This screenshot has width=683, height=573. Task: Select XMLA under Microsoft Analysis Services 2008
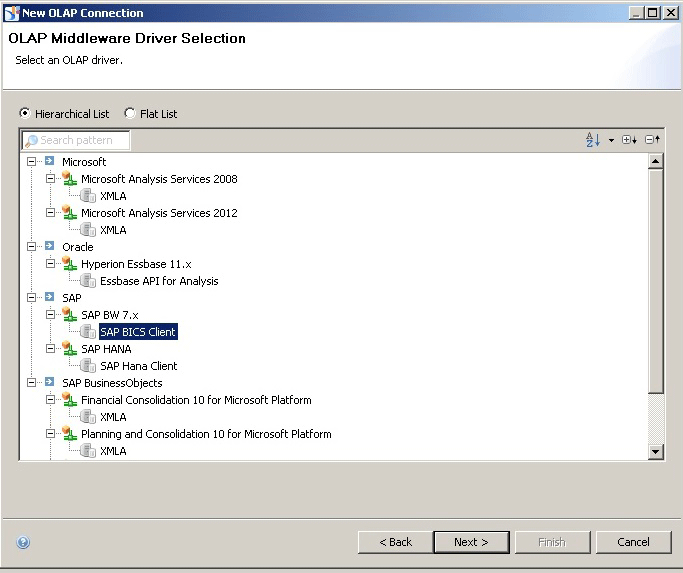tap(113, 196)
